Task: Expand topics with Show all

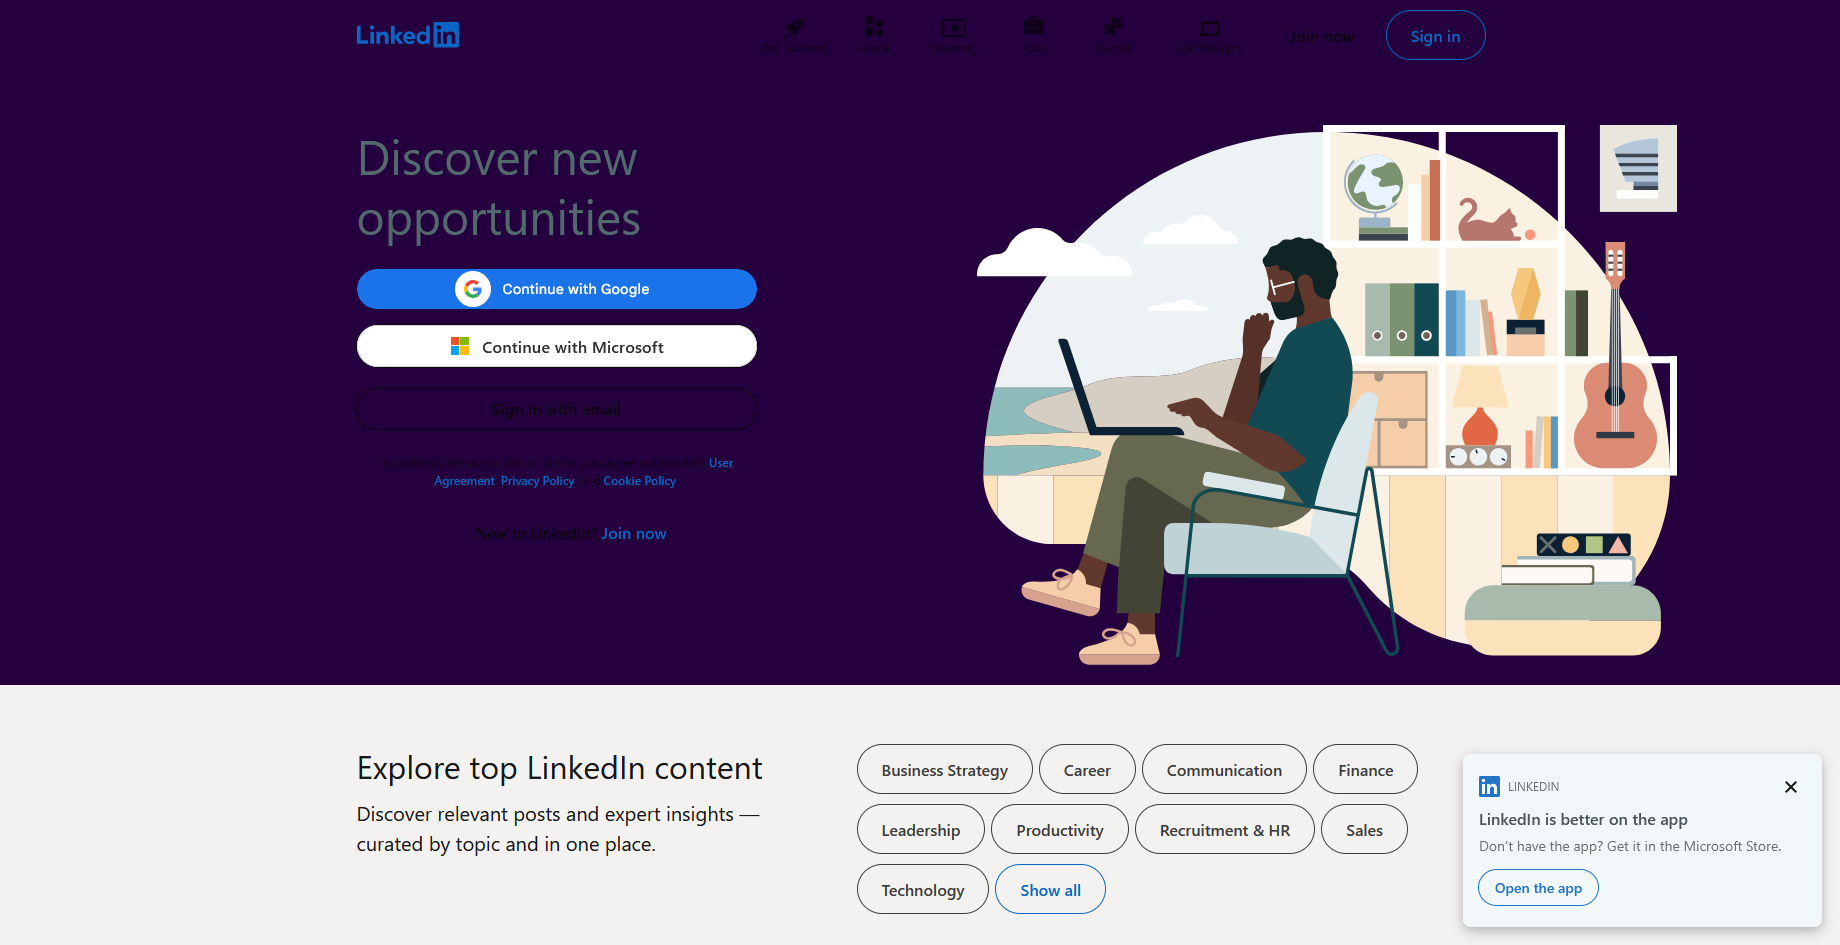Action: [1050, 889]
